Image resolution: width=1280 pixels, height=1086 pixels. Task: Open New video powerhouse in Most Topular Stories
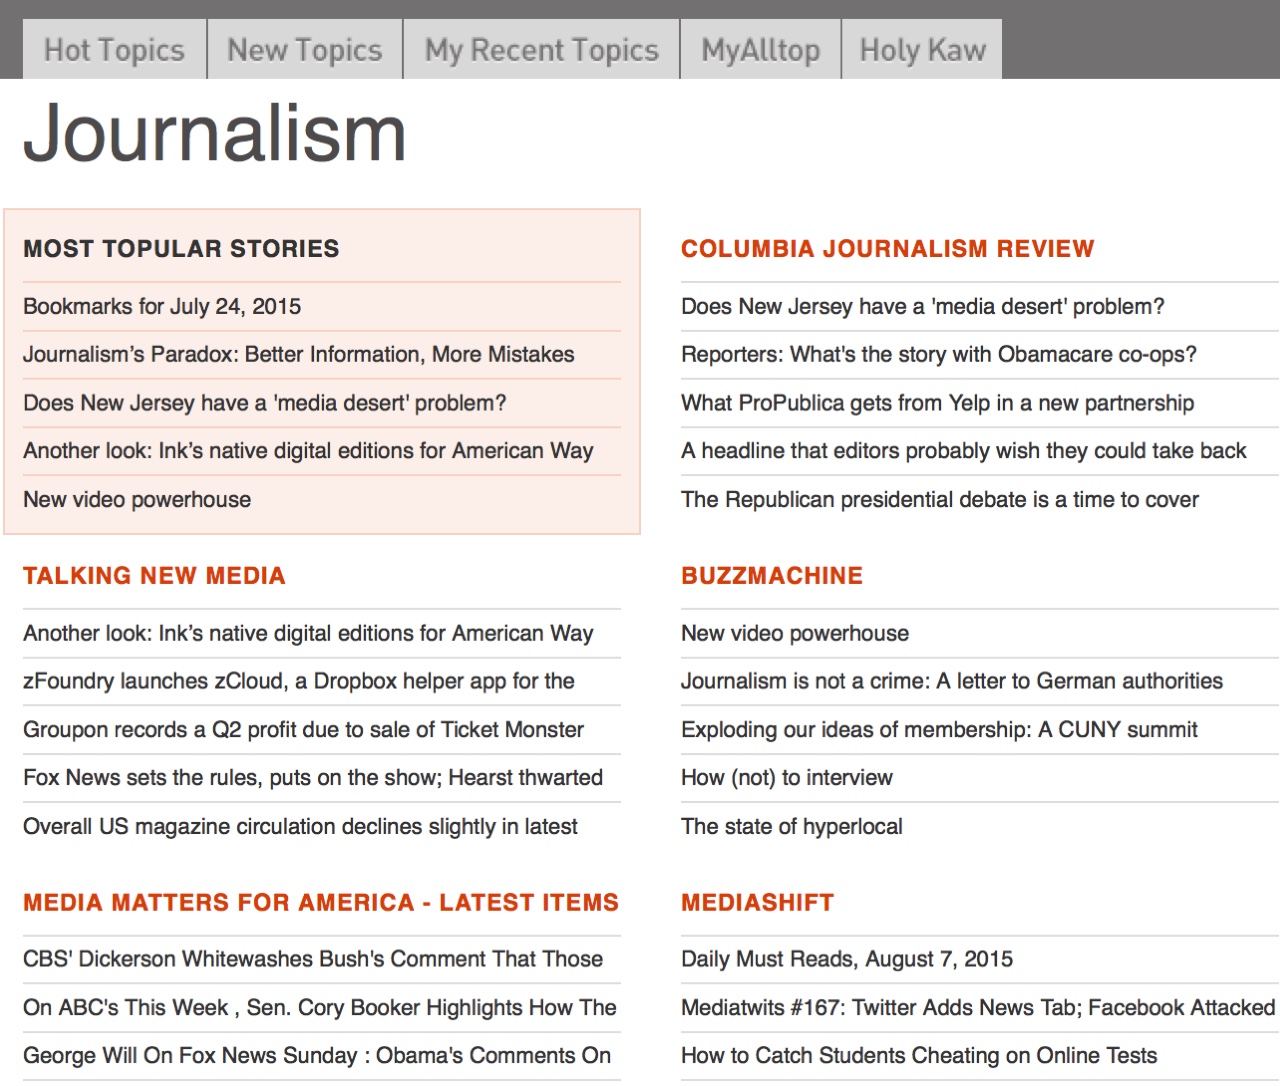[137, 500]
